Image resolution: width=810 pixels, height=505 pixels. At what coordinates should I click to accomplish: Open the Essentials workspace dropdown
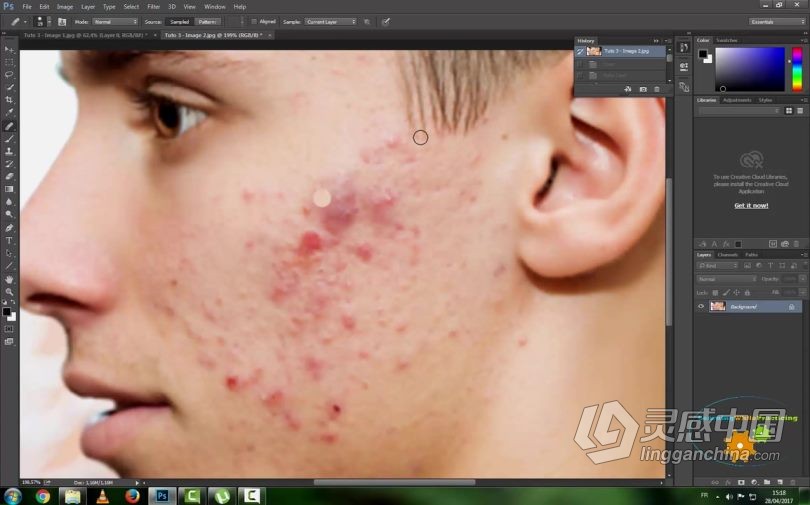point(776,22)
